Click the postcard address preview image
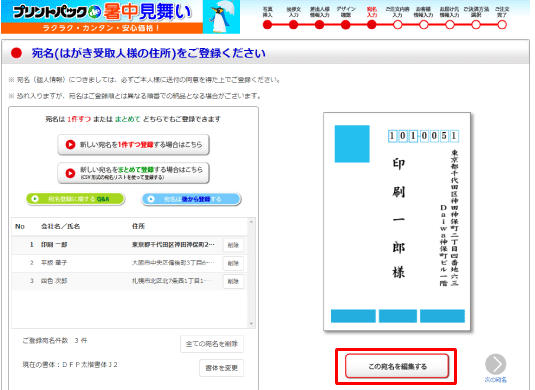Screen dimensions: 535x390 [x=397, y=222]
